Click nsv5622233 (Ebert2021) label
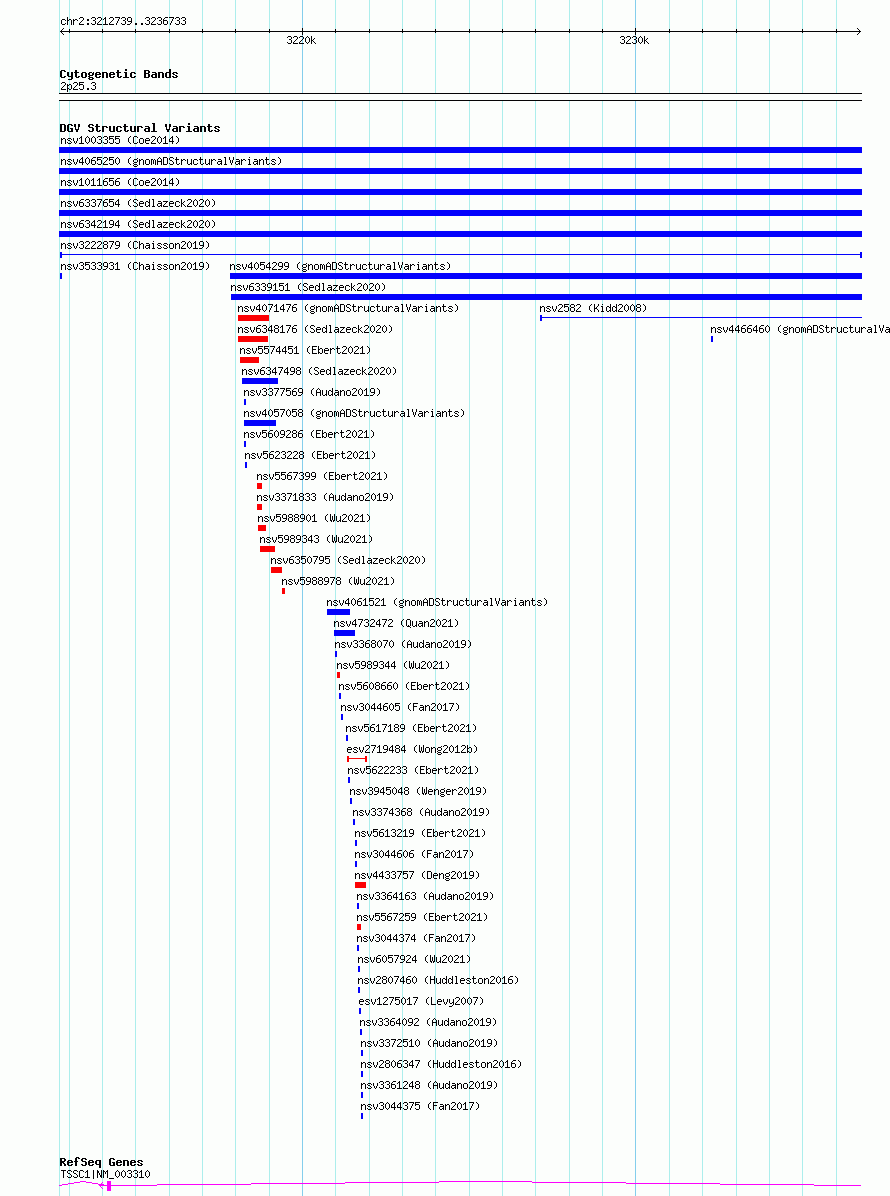The width and height of the screenshot is (890, 1196). 413,770
